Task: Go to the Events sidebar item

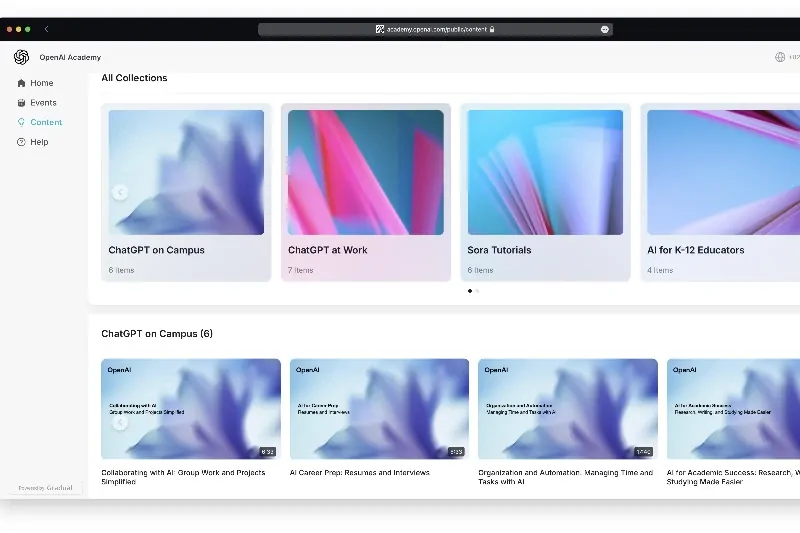Action: [x=43, y=103]
